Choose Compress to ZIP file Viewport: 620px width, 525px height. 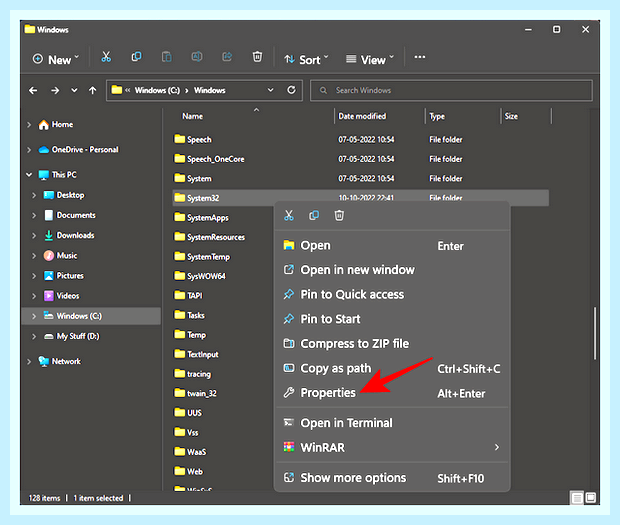392,344
